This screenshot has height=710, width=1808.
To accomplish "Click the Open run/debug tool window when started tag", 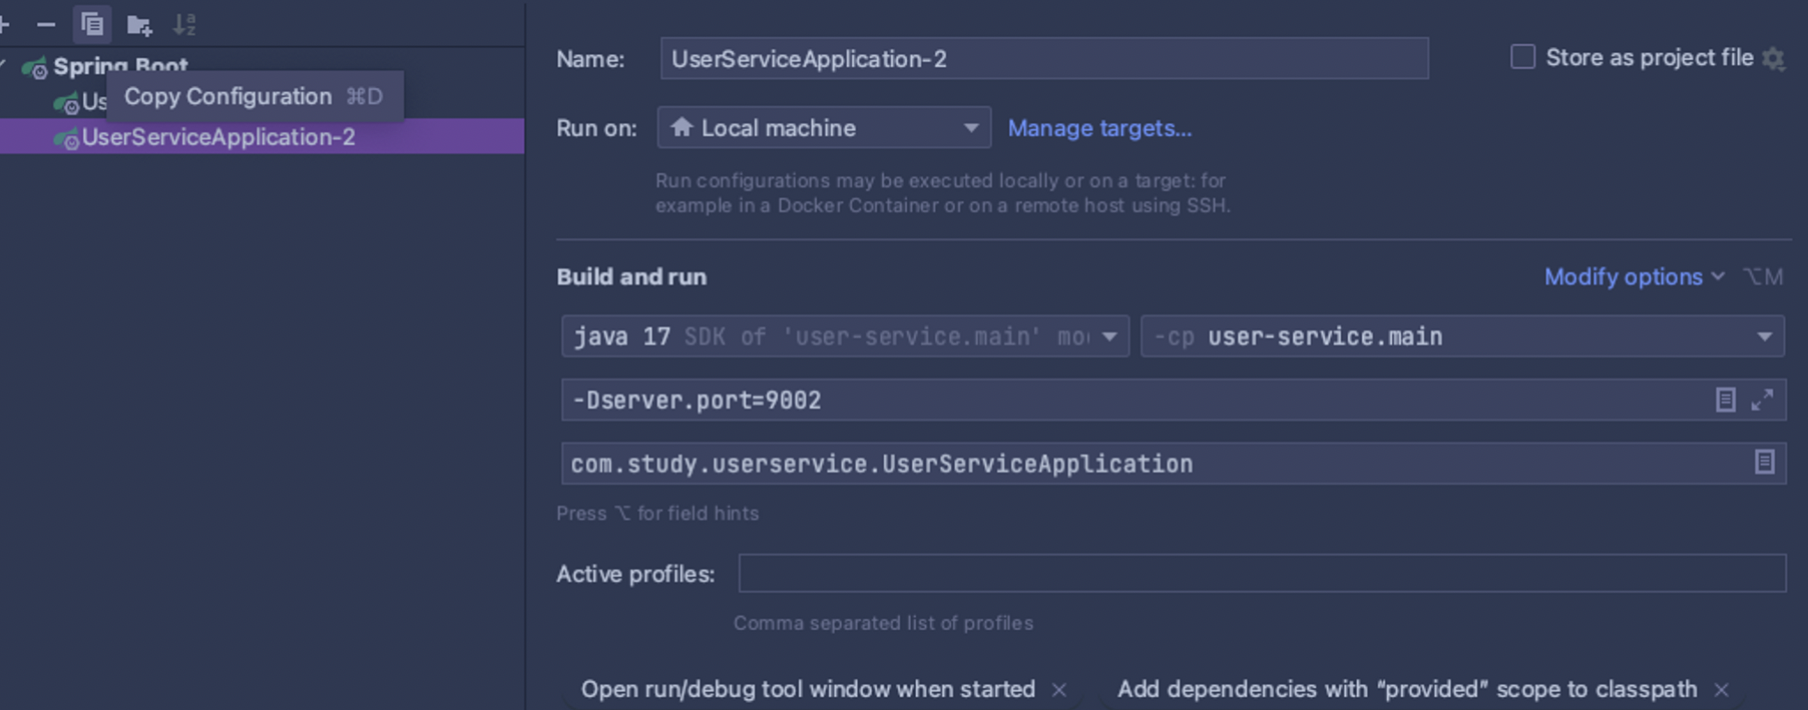I will pos(808,690).
